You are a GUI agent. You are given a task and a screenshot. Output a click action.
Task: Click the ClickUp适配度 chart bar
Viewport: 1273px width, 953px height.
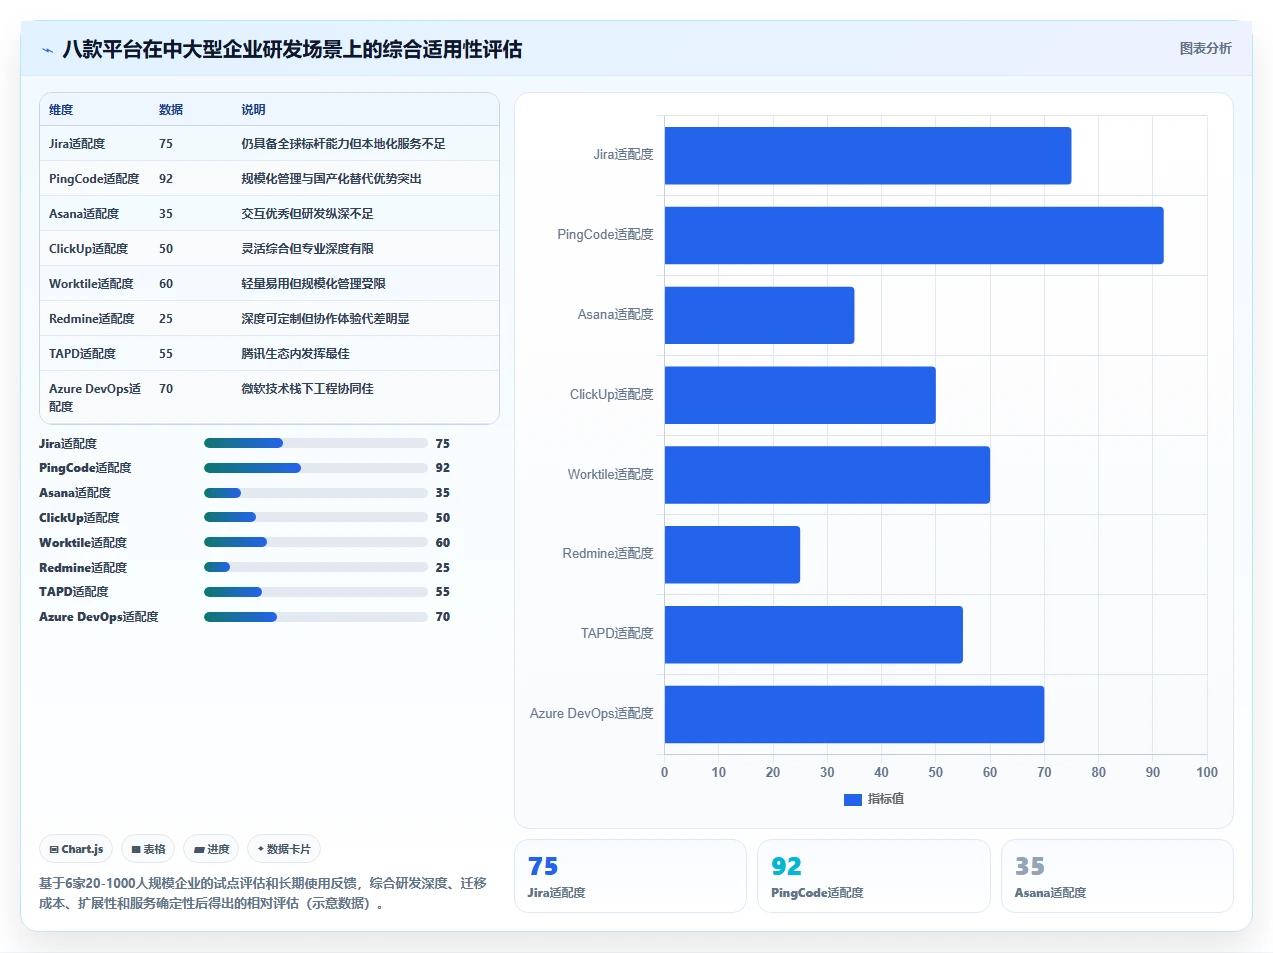tap(800, 395)
